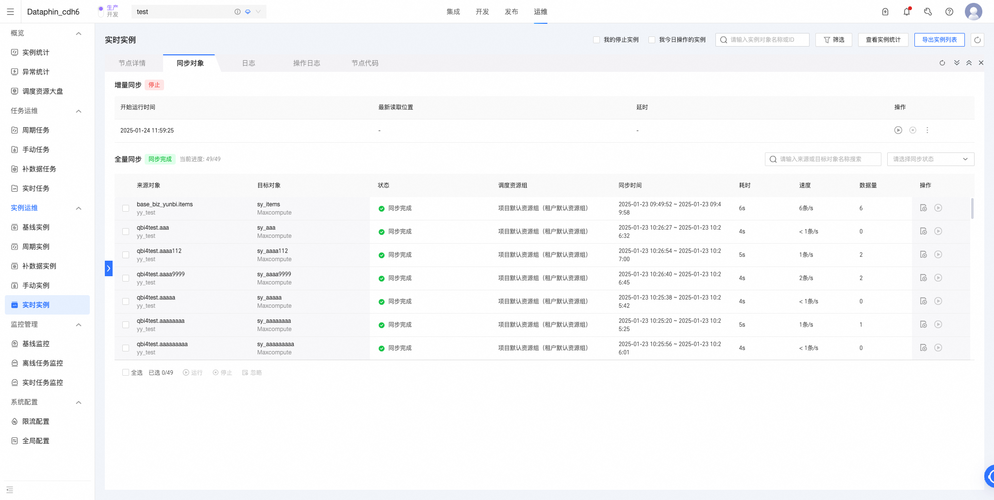
Task: Open the more-options dots in 增量同步 row
Action: (x=927, y=130)
